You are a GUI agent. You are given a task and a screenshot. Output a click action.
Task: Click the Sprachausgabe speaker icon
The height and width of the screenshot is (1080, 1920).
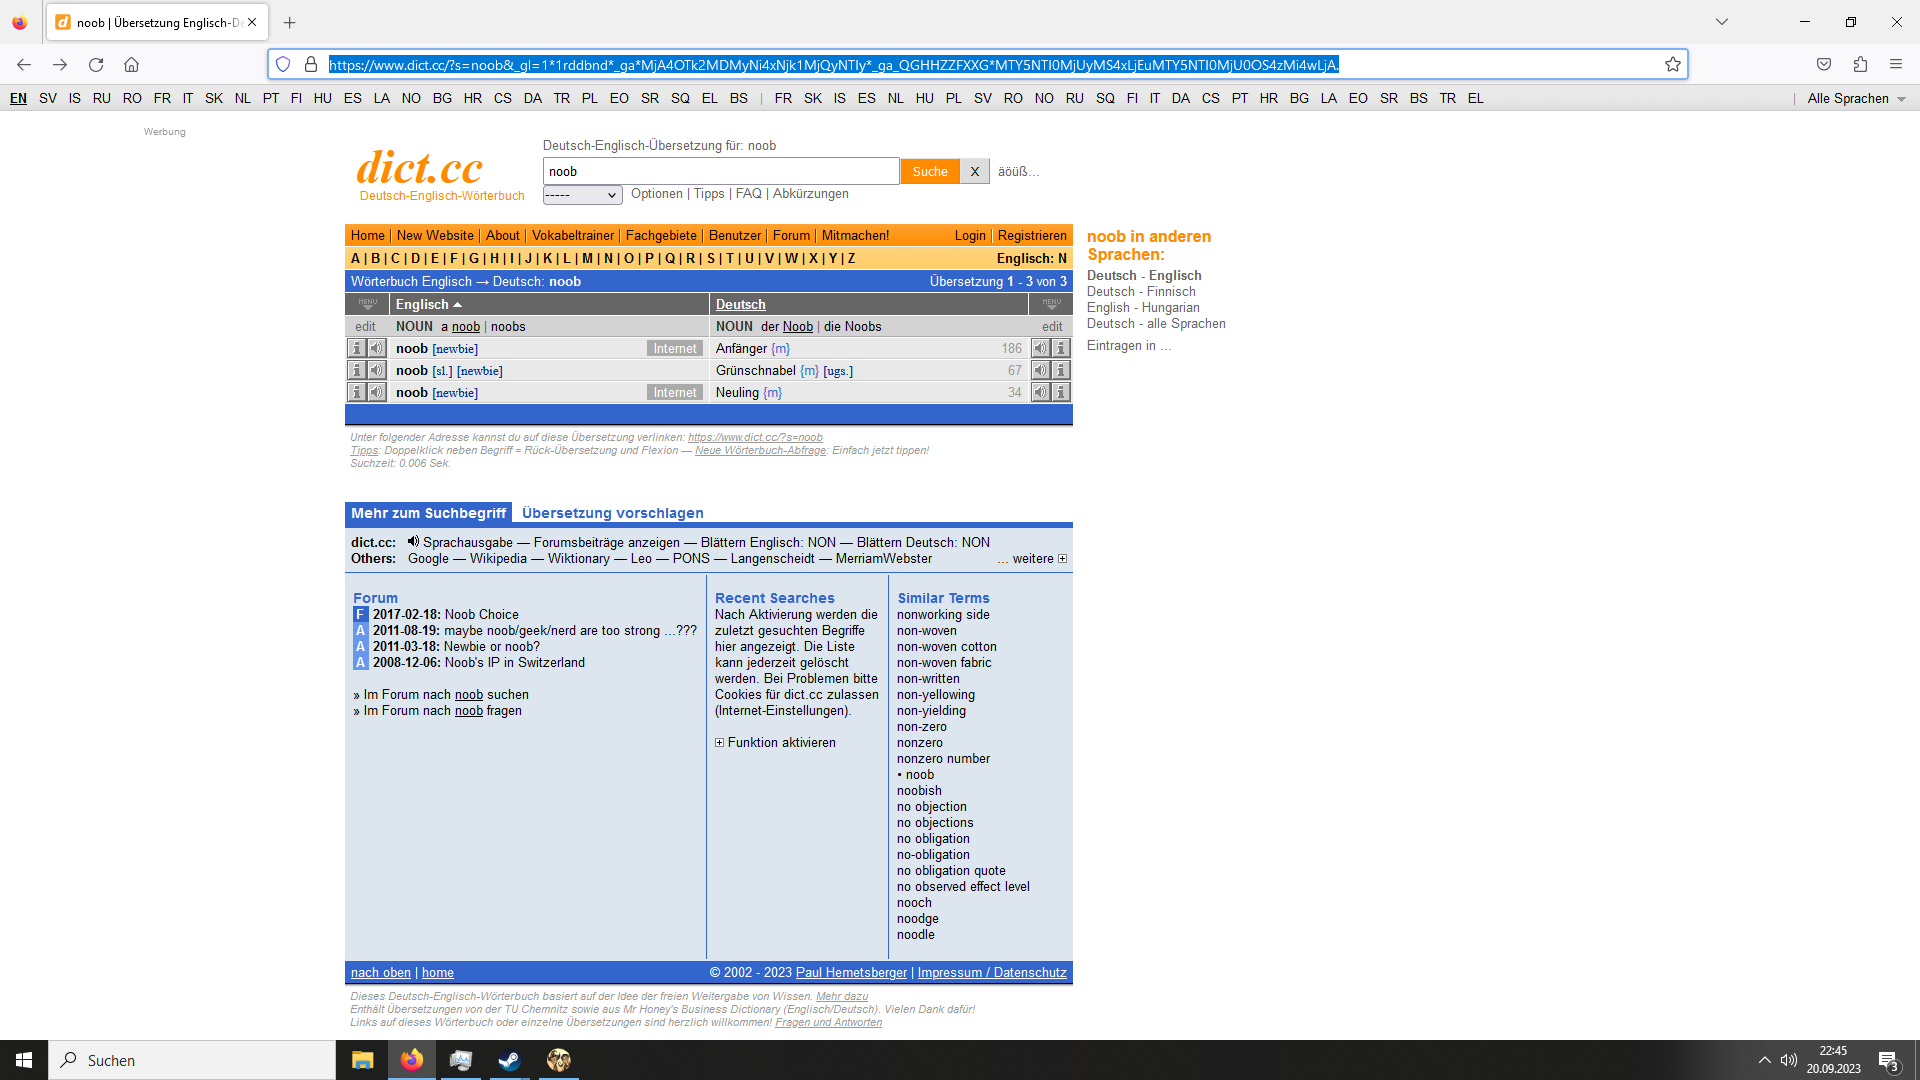click(x=413, y=542)
